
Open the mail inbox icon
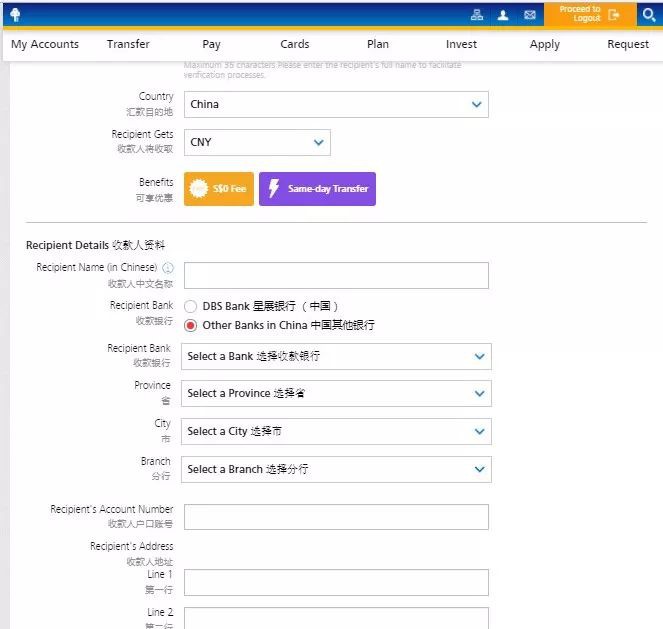point(530,15)
